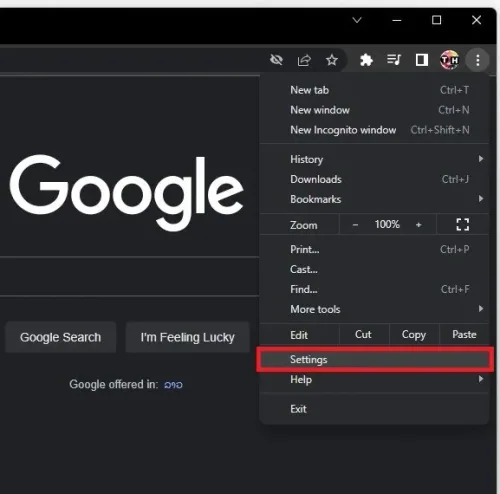Viewport: 500px width, 494px height.
Task: Open tab search chevron in title bar
Action: [x=357, y=20]
